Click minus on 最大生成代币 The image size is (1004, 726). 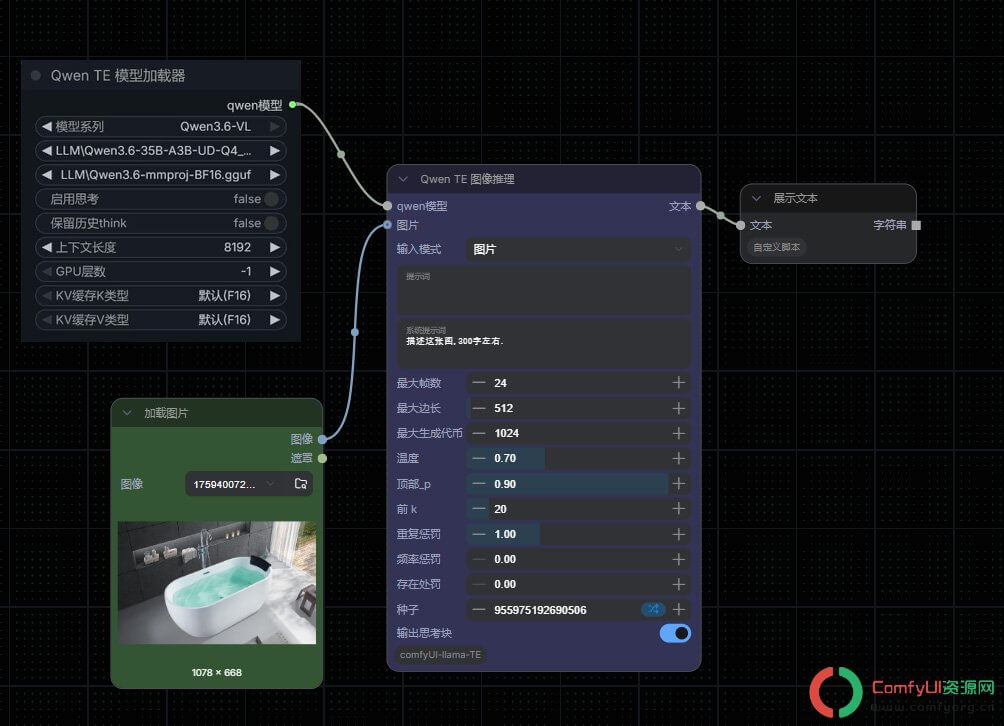(478, 433)
